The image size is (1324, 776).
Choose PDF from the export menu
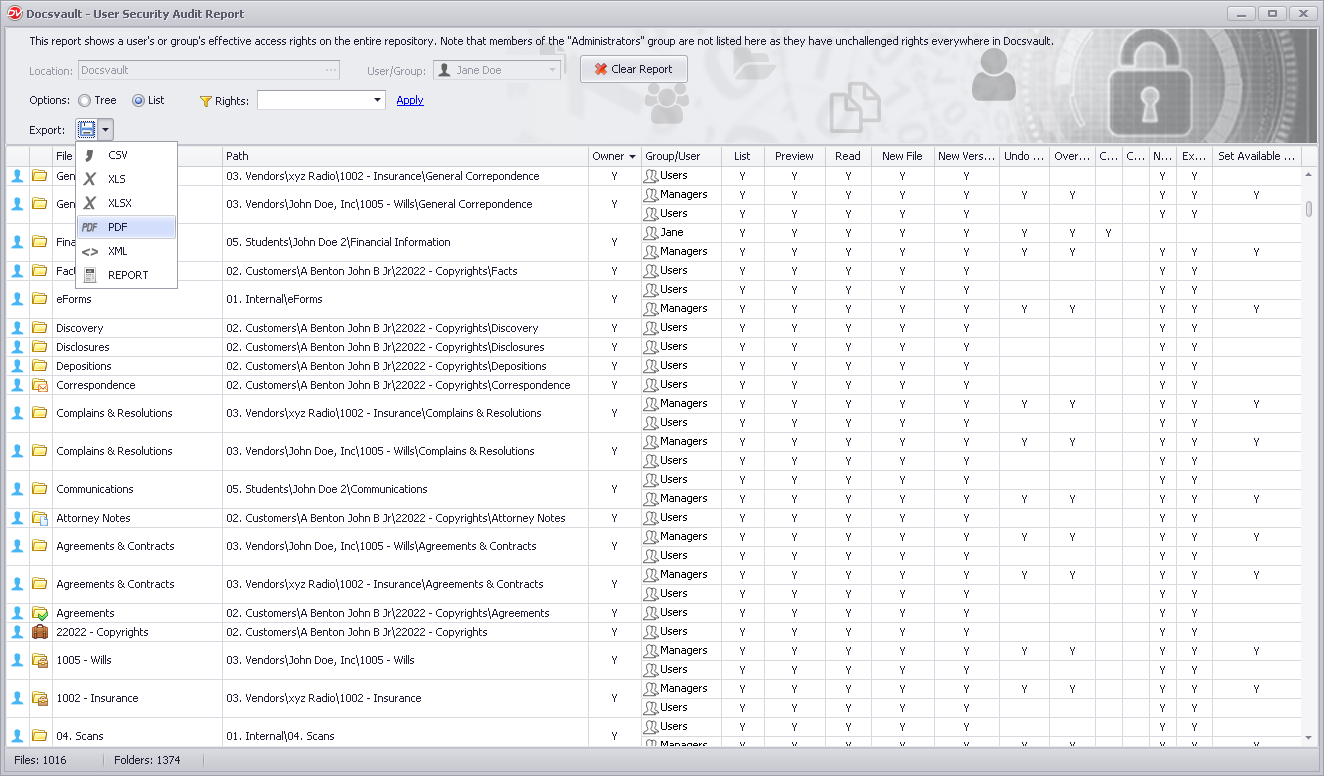pos(125,226)
